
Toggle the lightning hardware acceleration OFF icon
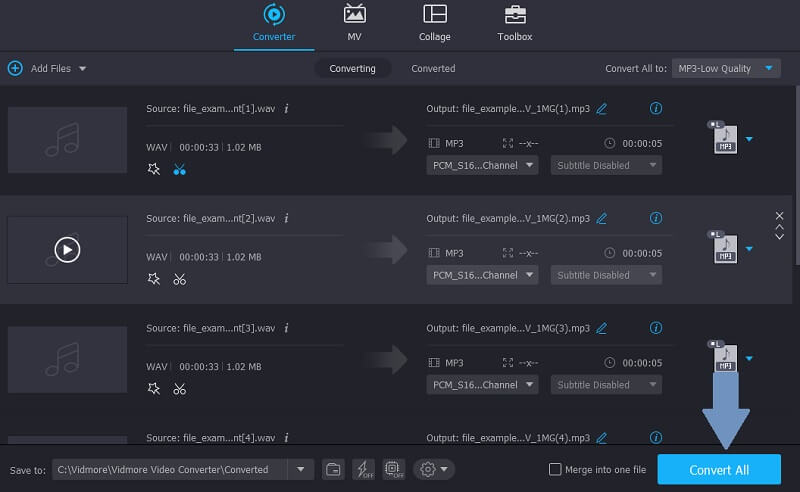(x=363, y=469)
